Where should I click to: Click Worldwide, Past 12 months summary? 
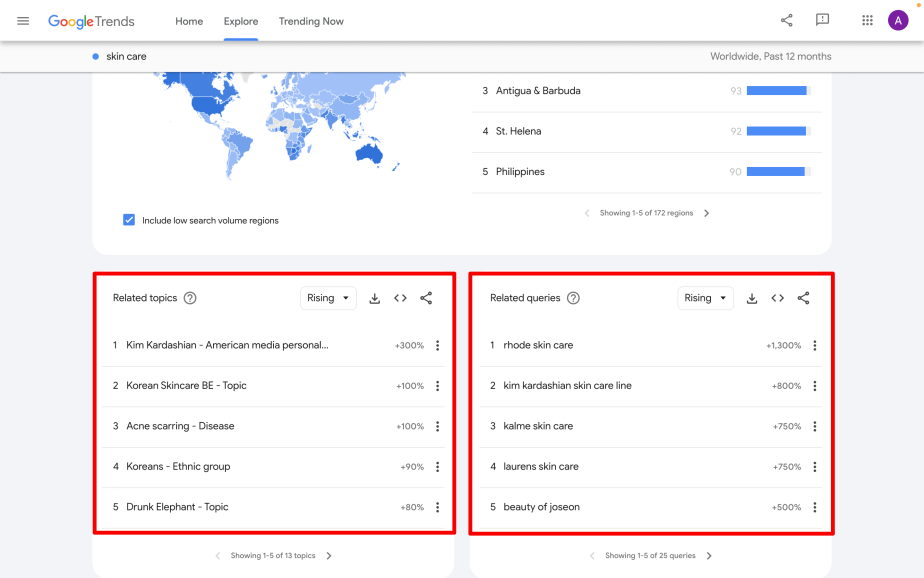pos(770,57)
